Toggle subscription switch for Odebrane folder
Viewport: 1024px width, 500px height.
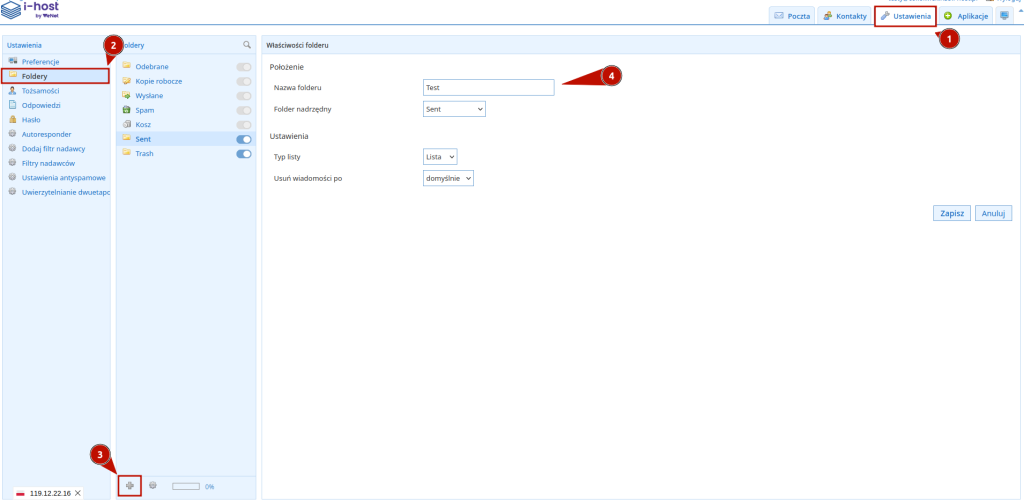pyautogui.click(x=243, y=66)
